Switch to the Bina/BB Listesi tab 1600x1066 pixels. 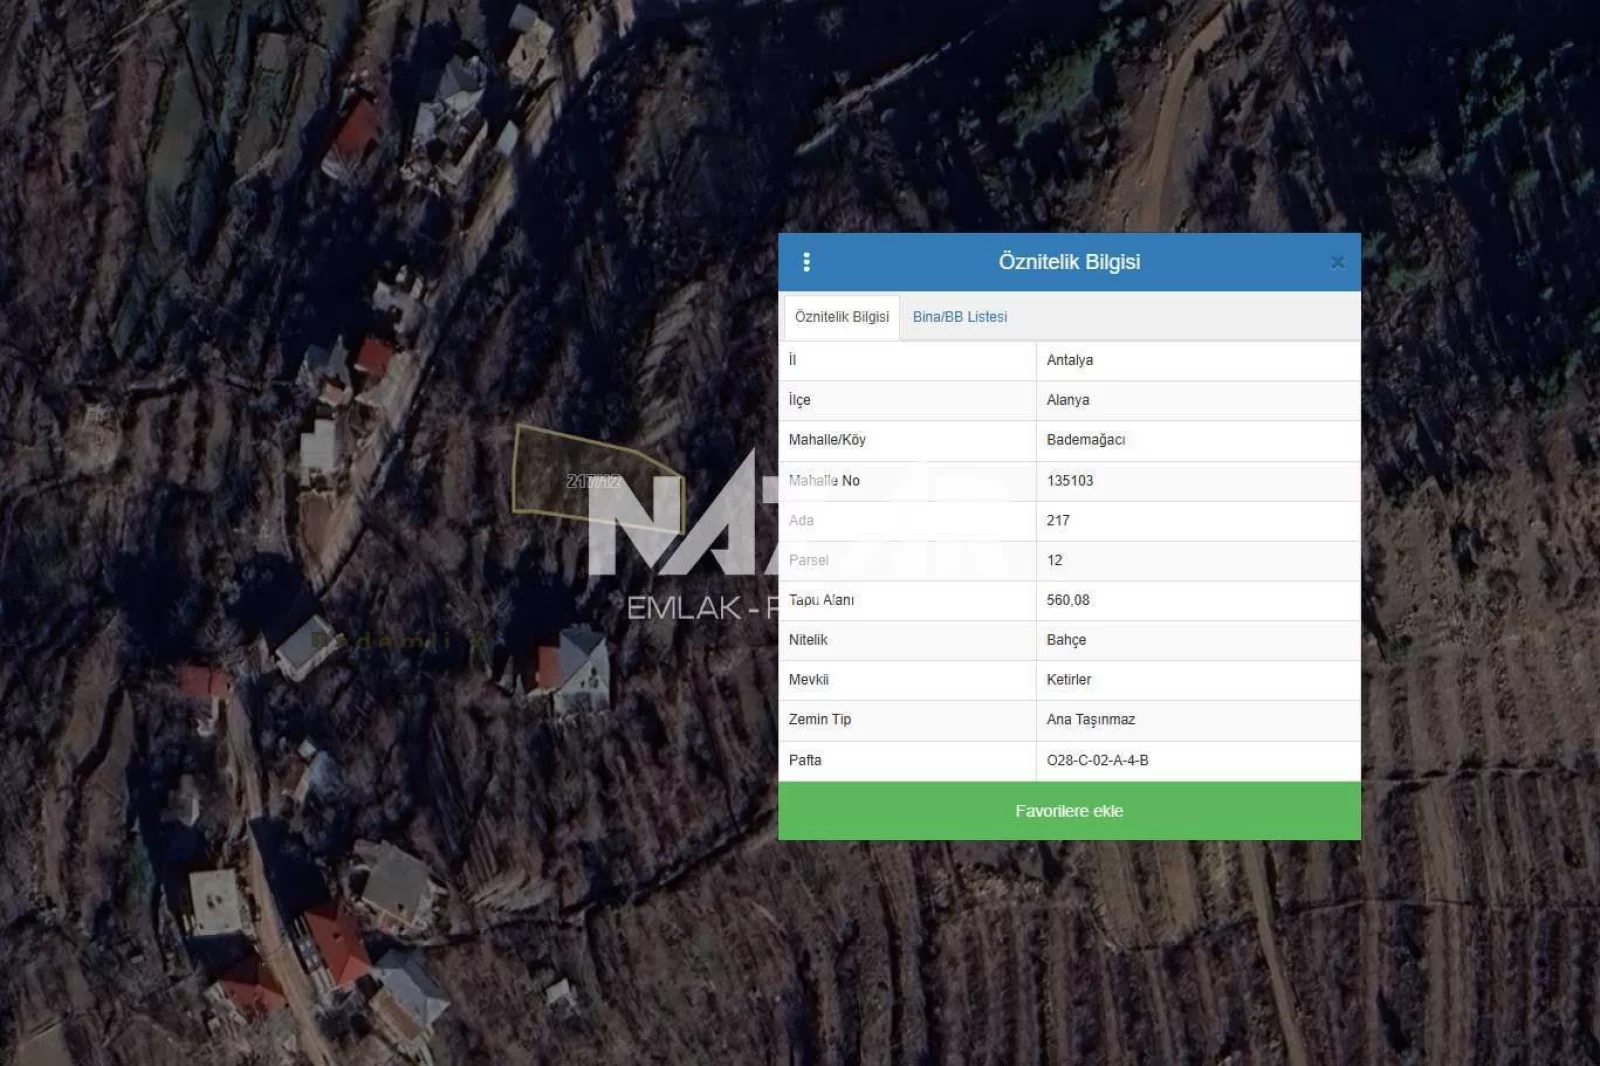point(959,317)
